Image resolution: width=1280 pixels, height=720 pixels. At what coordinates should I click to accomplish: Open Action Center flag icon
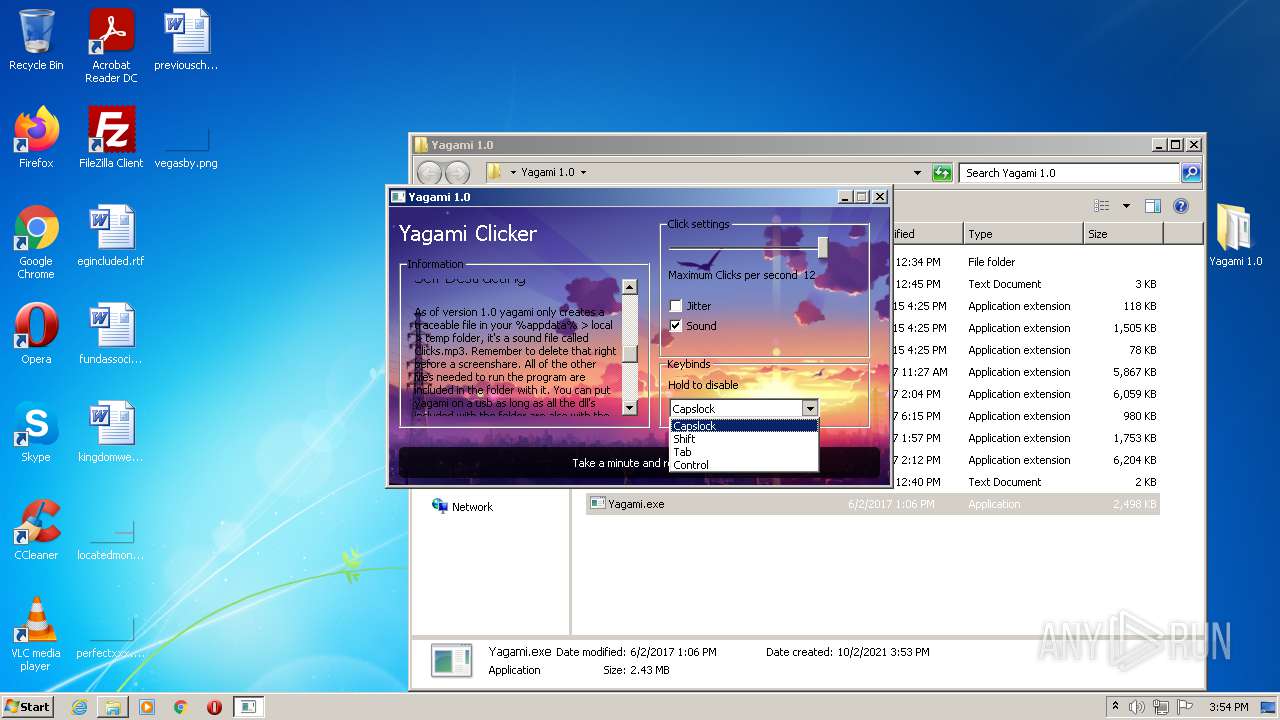coord(1185,707)
